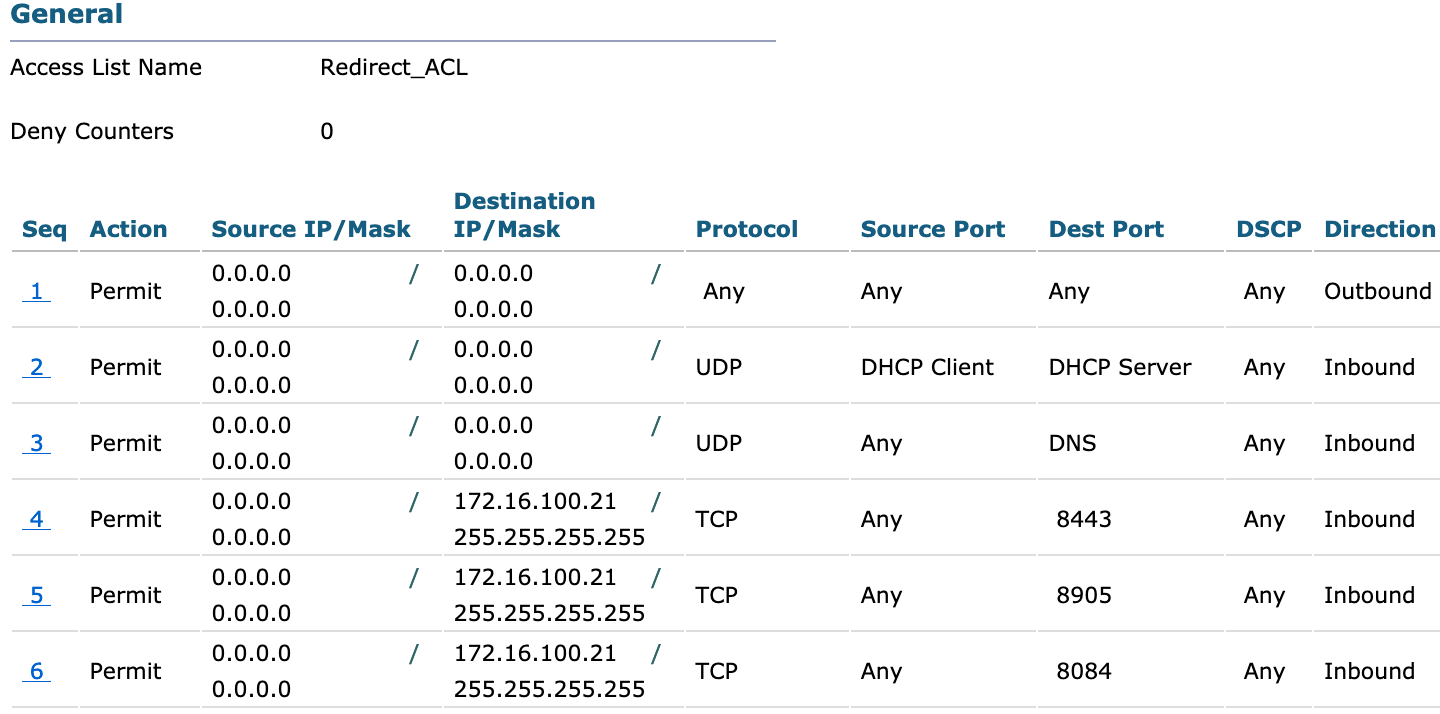Click the DSCP column header
The image size is (1440, 714).
pos(1268,229)
